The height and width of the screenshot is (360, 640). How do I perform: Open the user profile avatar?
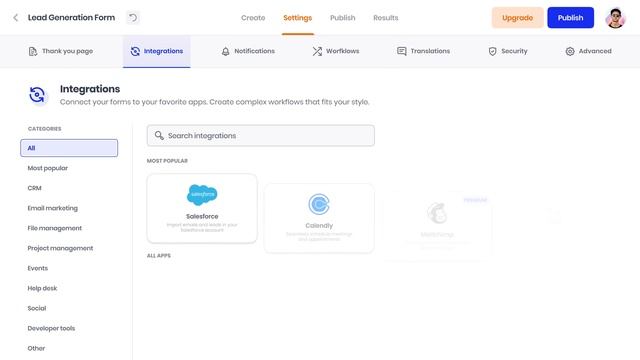616,18
